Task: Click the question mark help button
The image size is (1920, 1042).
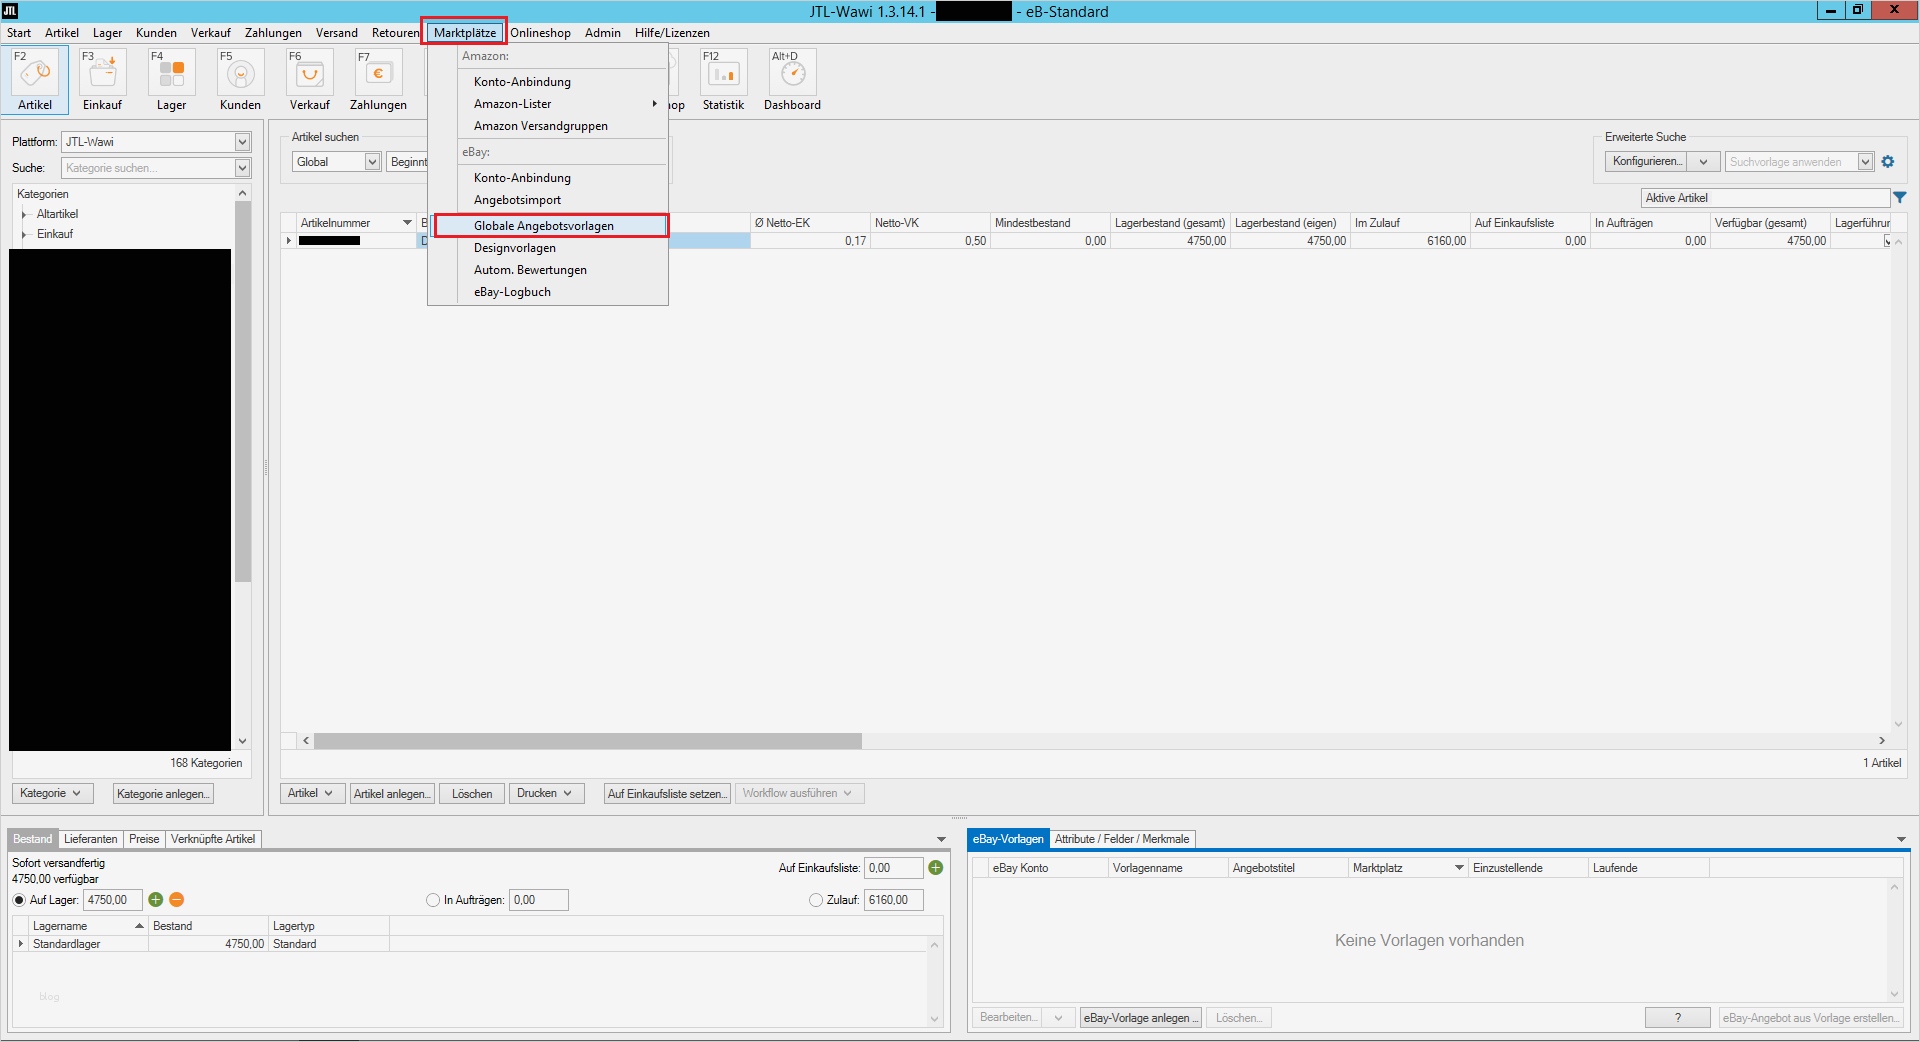Action: pyautogui.click(x=1677, y=1018)
